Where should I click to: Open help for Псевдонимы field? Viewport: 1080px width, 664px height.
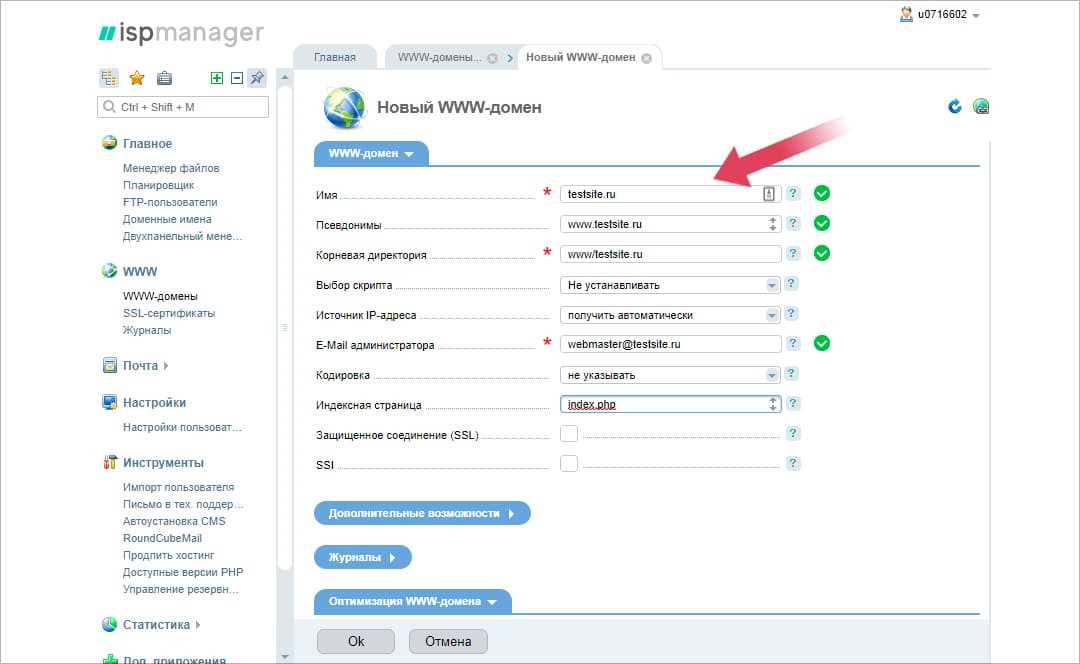point(793,223)
